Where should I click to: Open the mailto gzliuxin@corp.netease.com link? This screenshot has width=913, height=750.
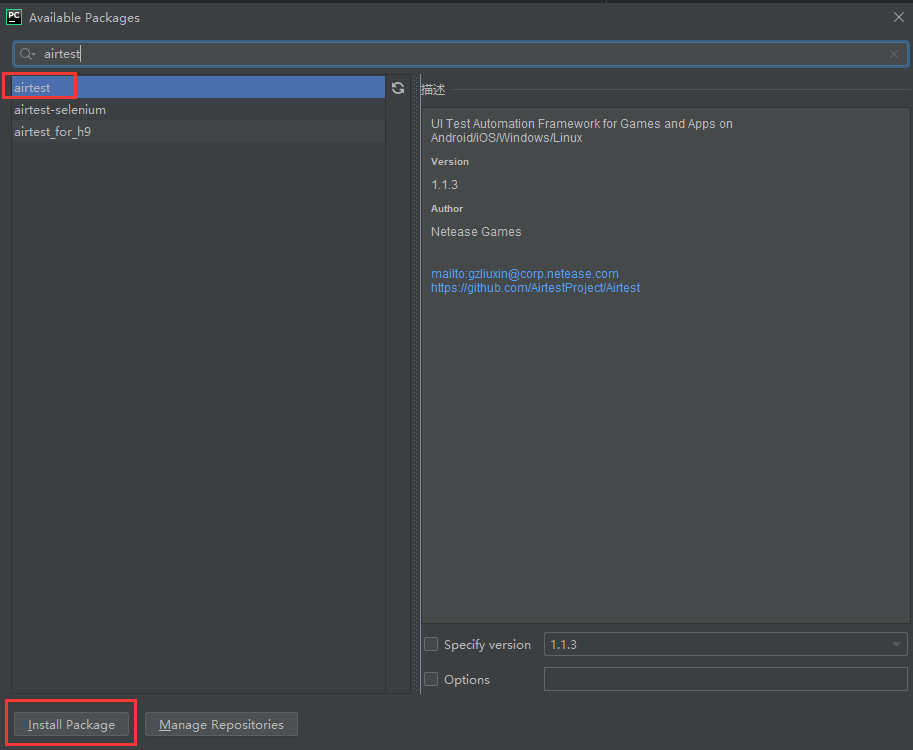pyautogui.click(x=525, y=274)
